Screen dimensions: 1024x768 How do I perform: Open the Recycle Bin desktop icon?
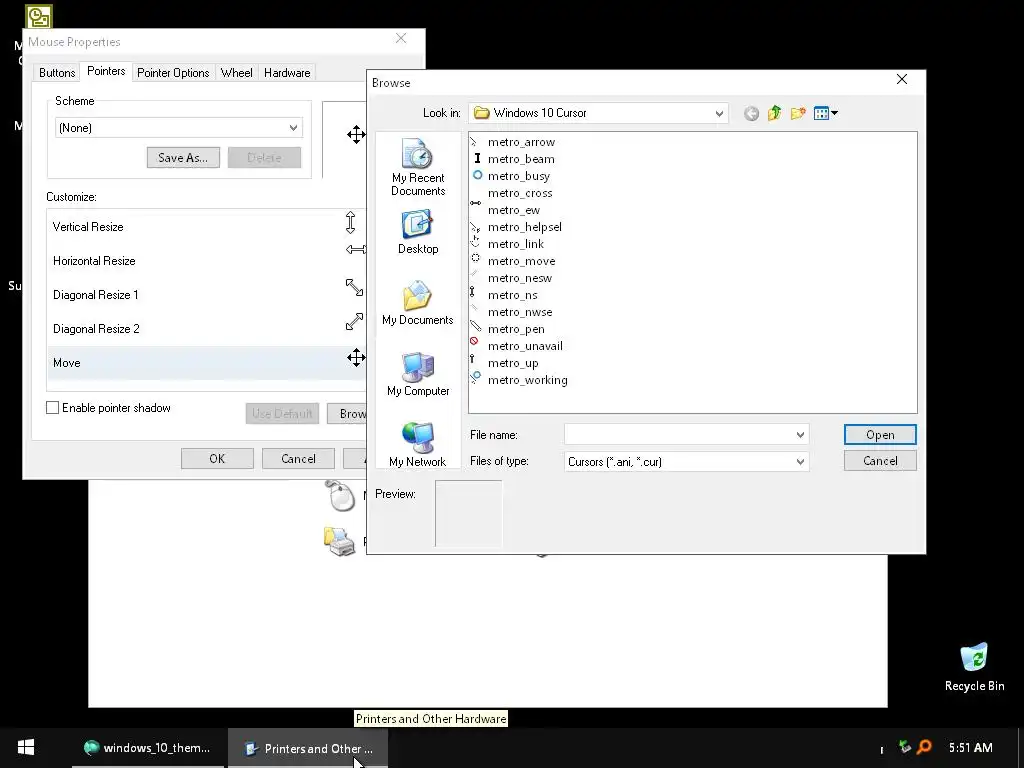coord(974,667)
